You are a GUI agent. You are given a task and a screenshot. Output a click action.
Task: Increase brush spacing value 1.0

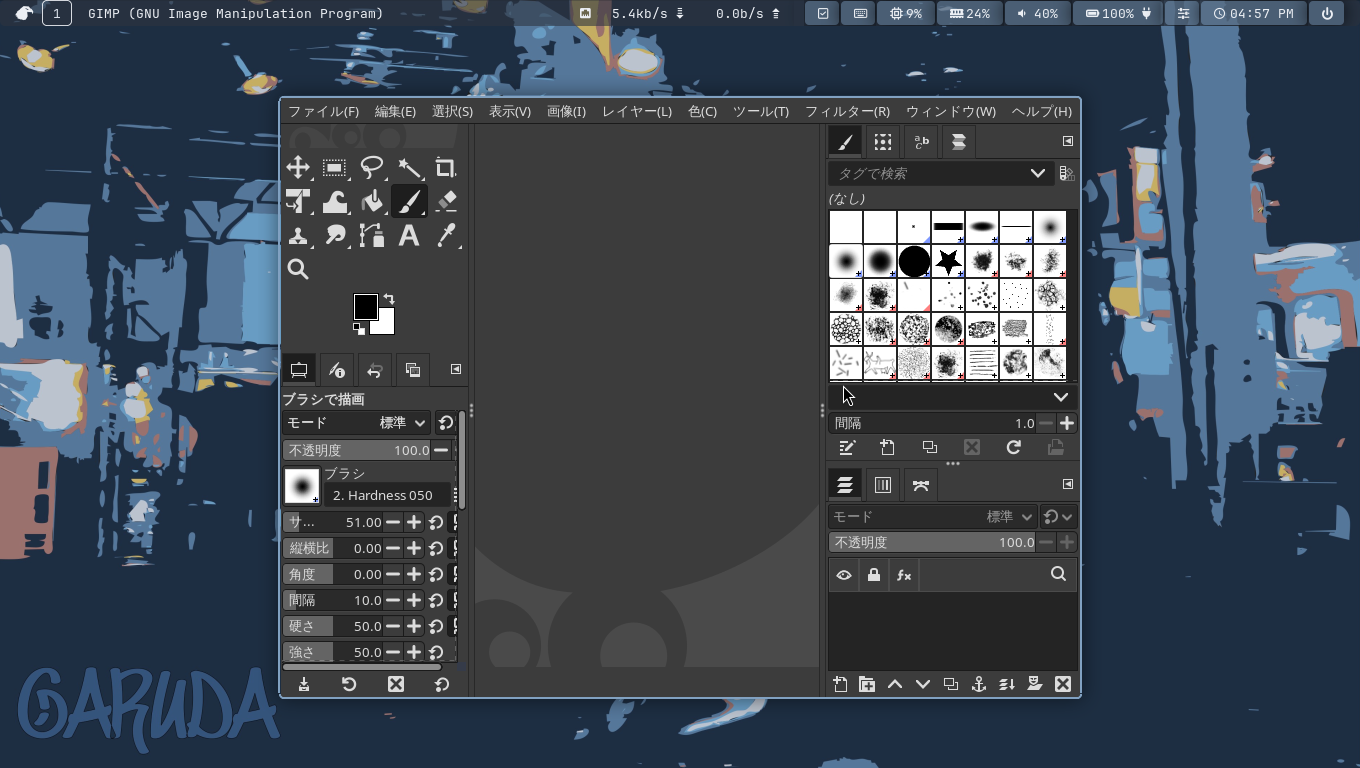(x=1067, y=423)
